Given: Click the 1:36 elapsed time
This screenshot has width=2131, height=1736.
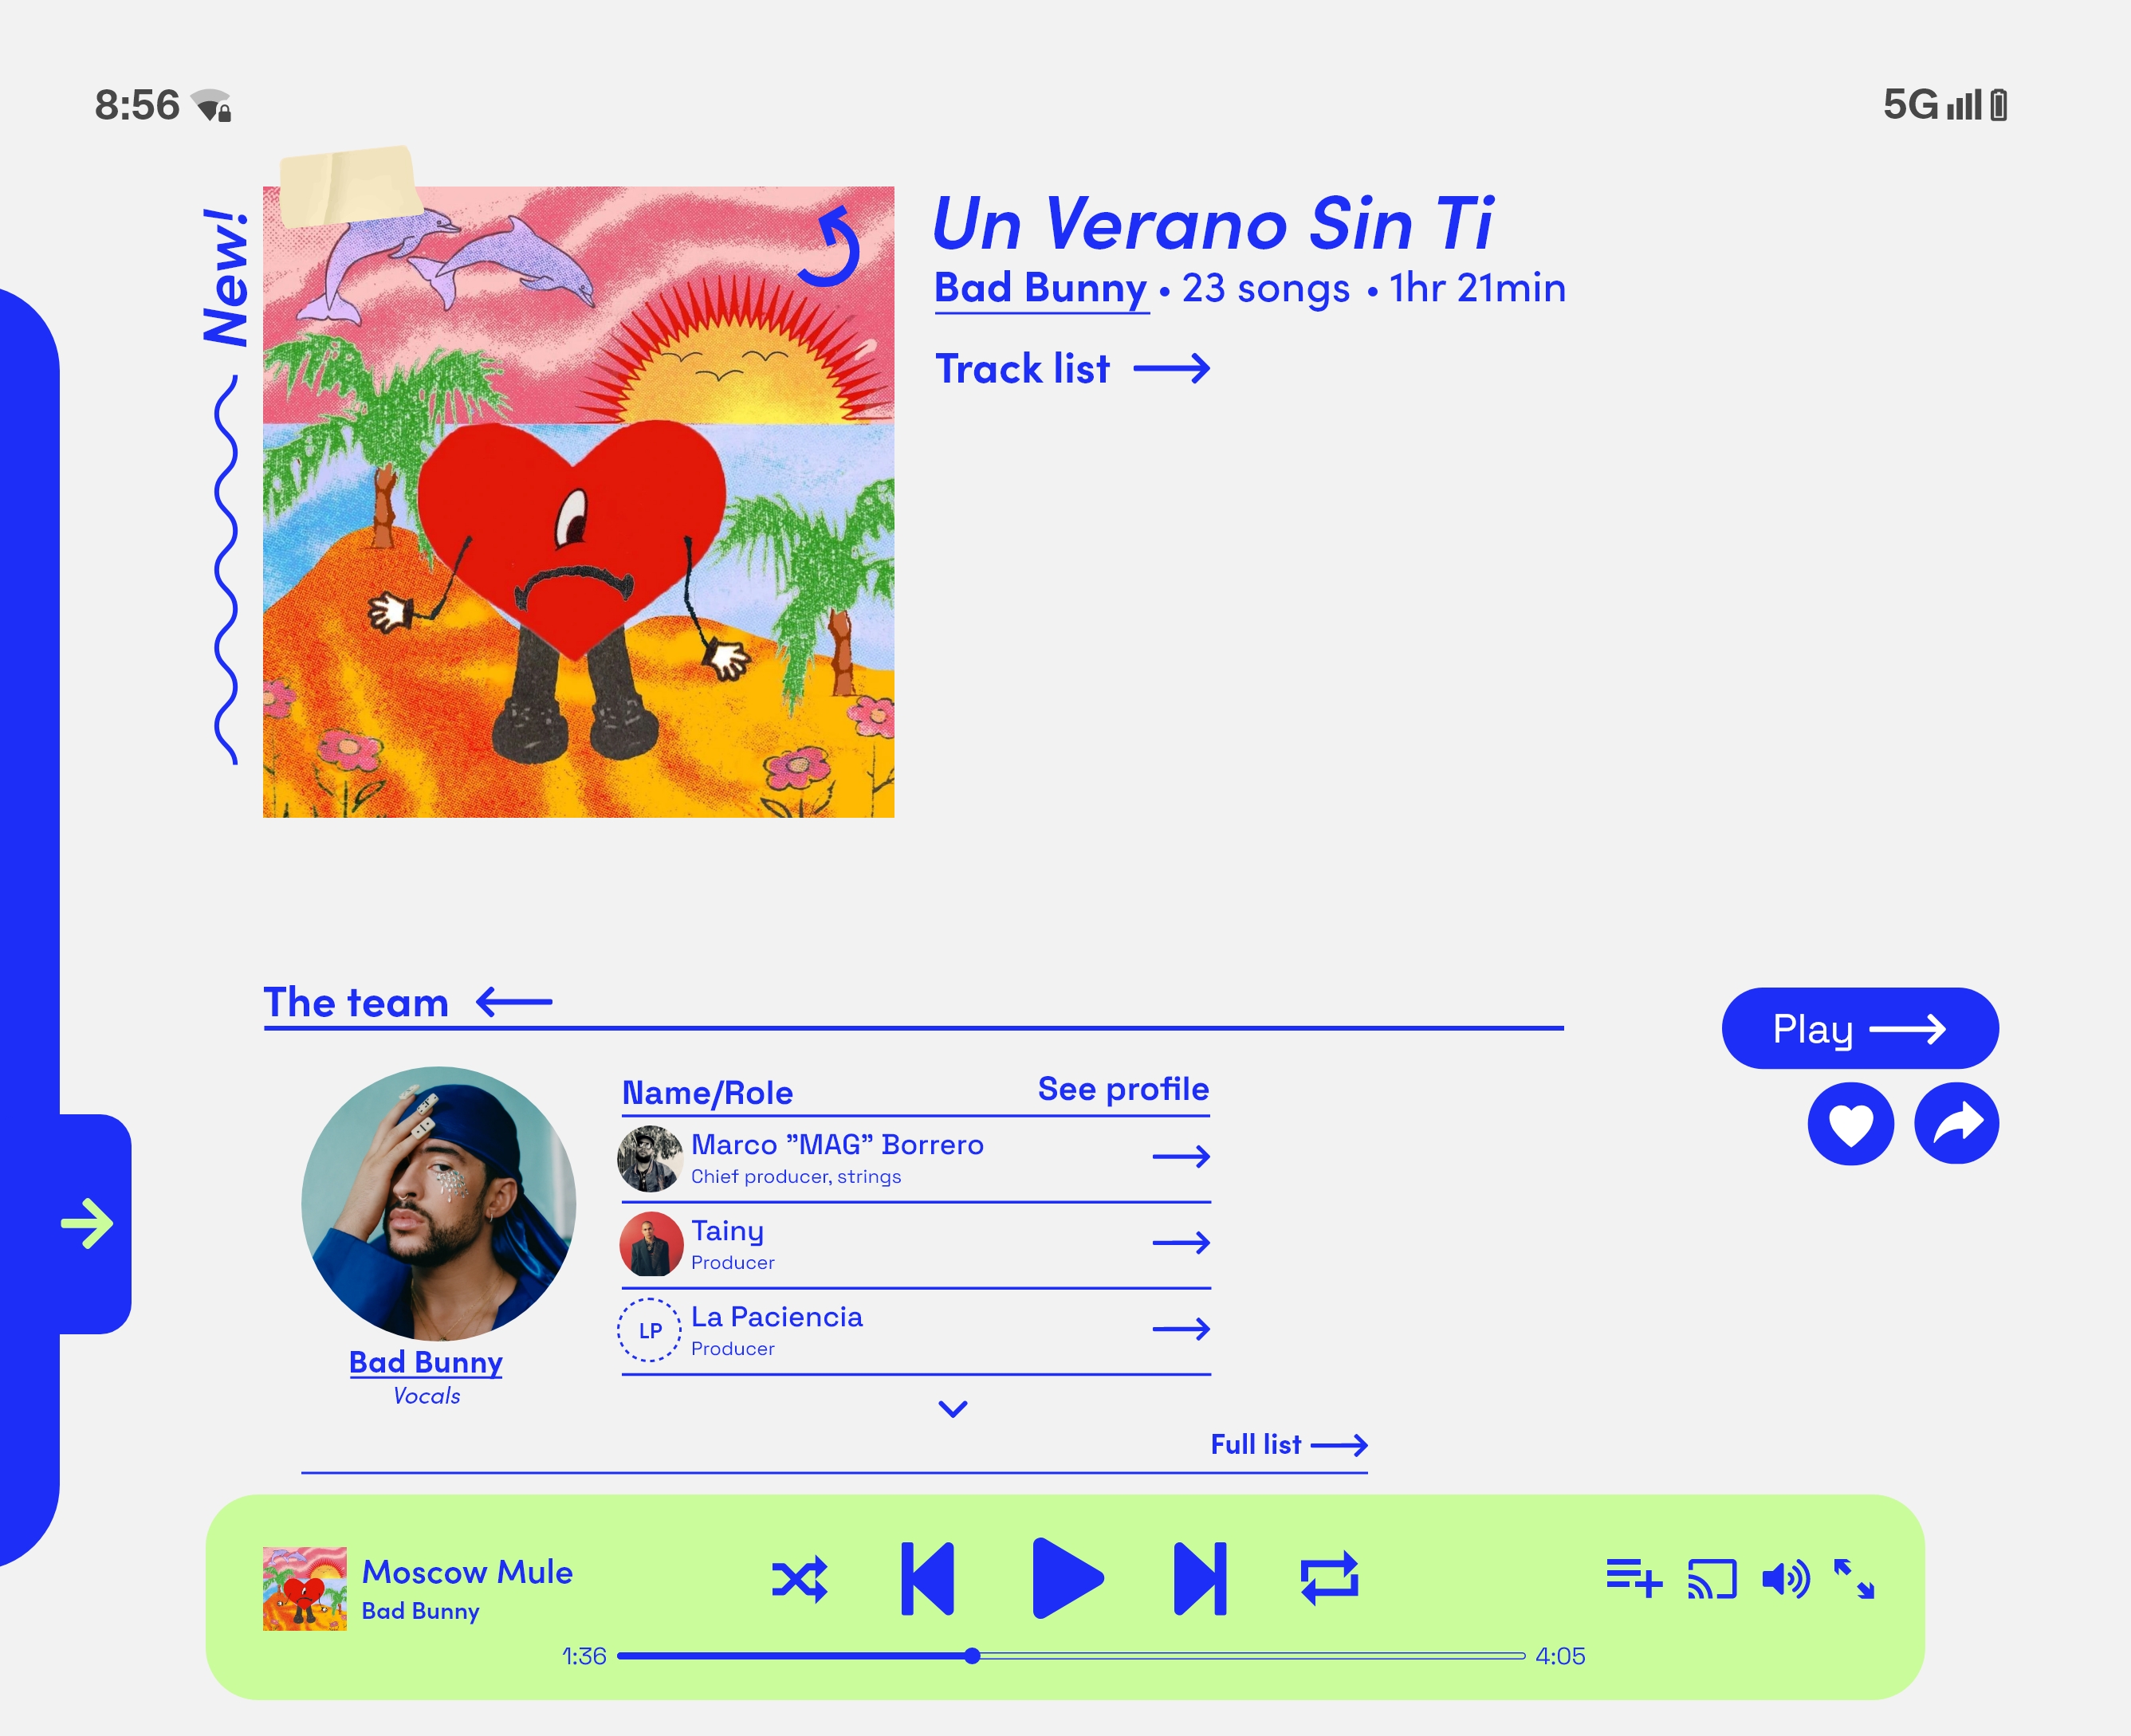Looking at the screenshot, I should pyautogui.click(x=584, y=1656).
